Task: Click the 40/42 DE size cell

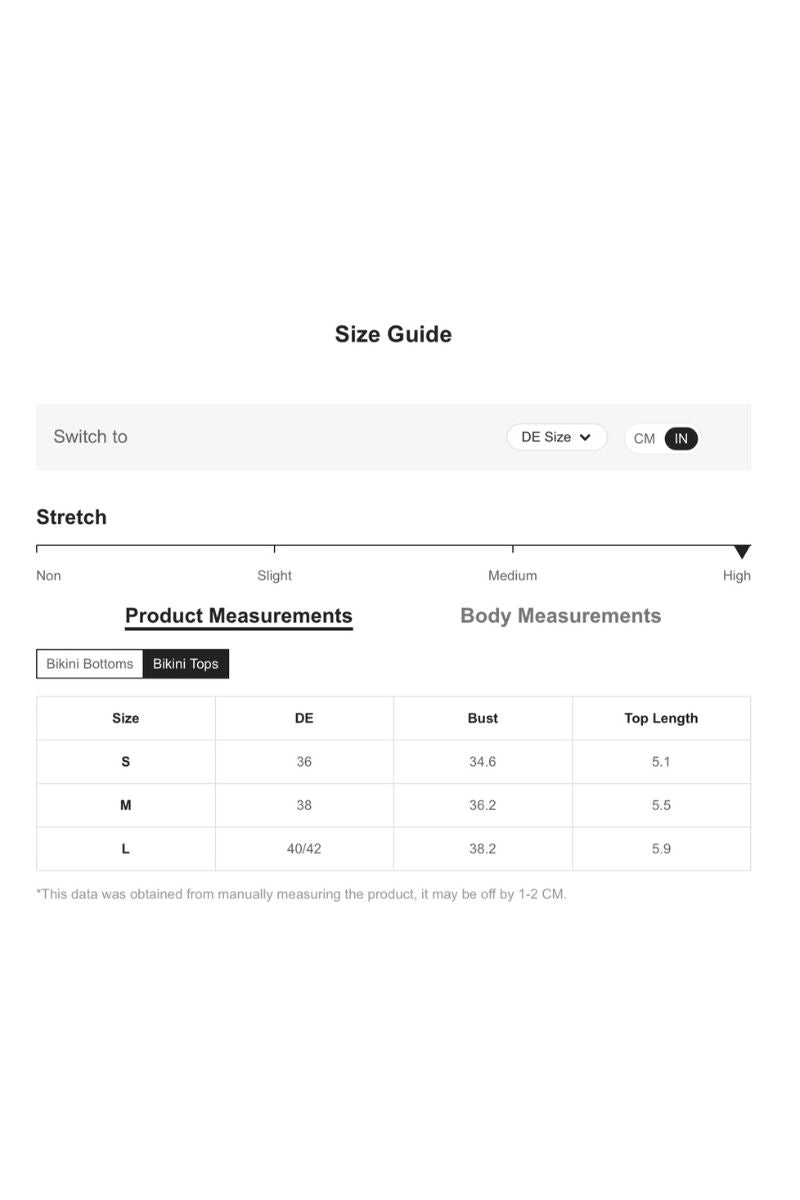Action: (304, 849)
